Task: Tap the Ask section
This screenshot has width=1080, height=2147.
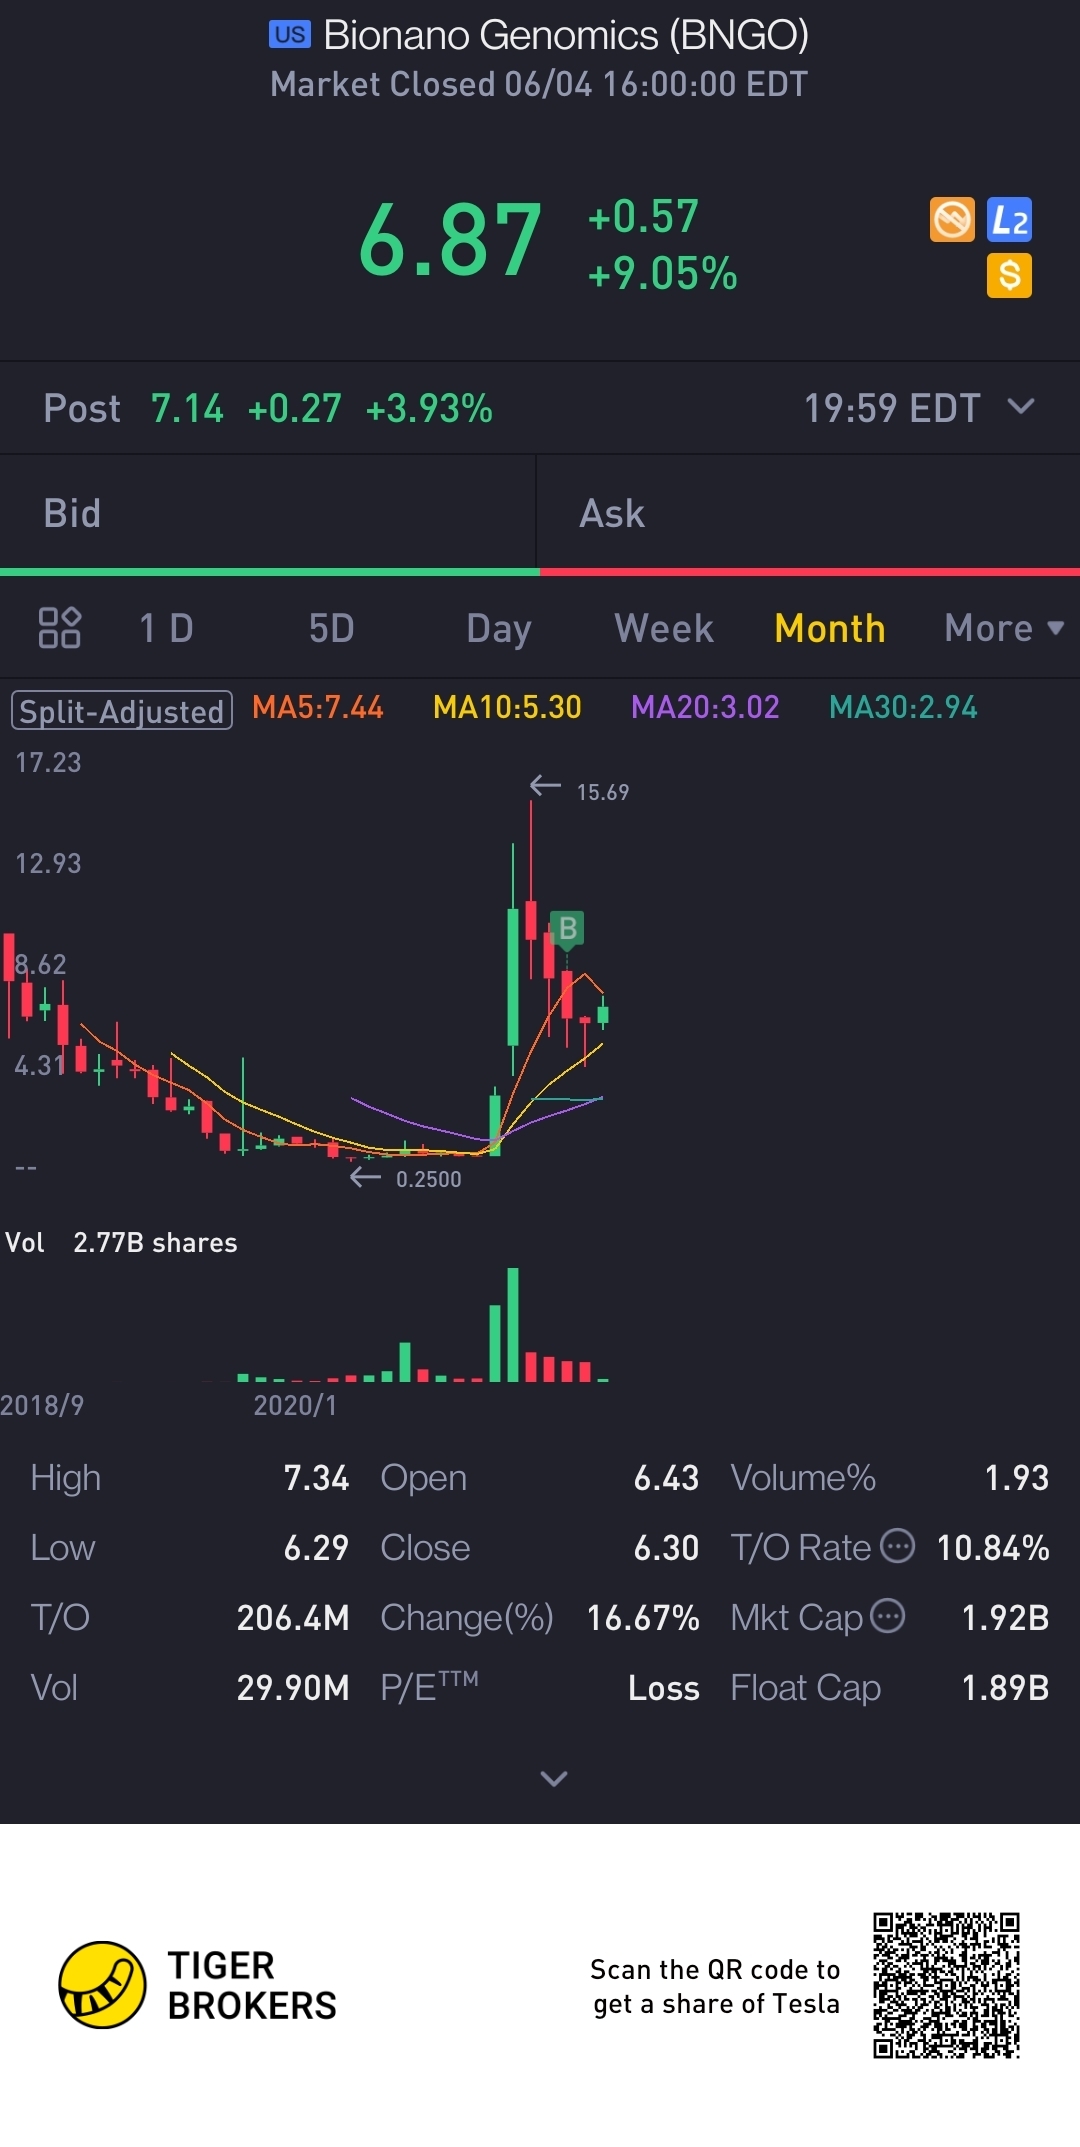Action: coord(808,513)
